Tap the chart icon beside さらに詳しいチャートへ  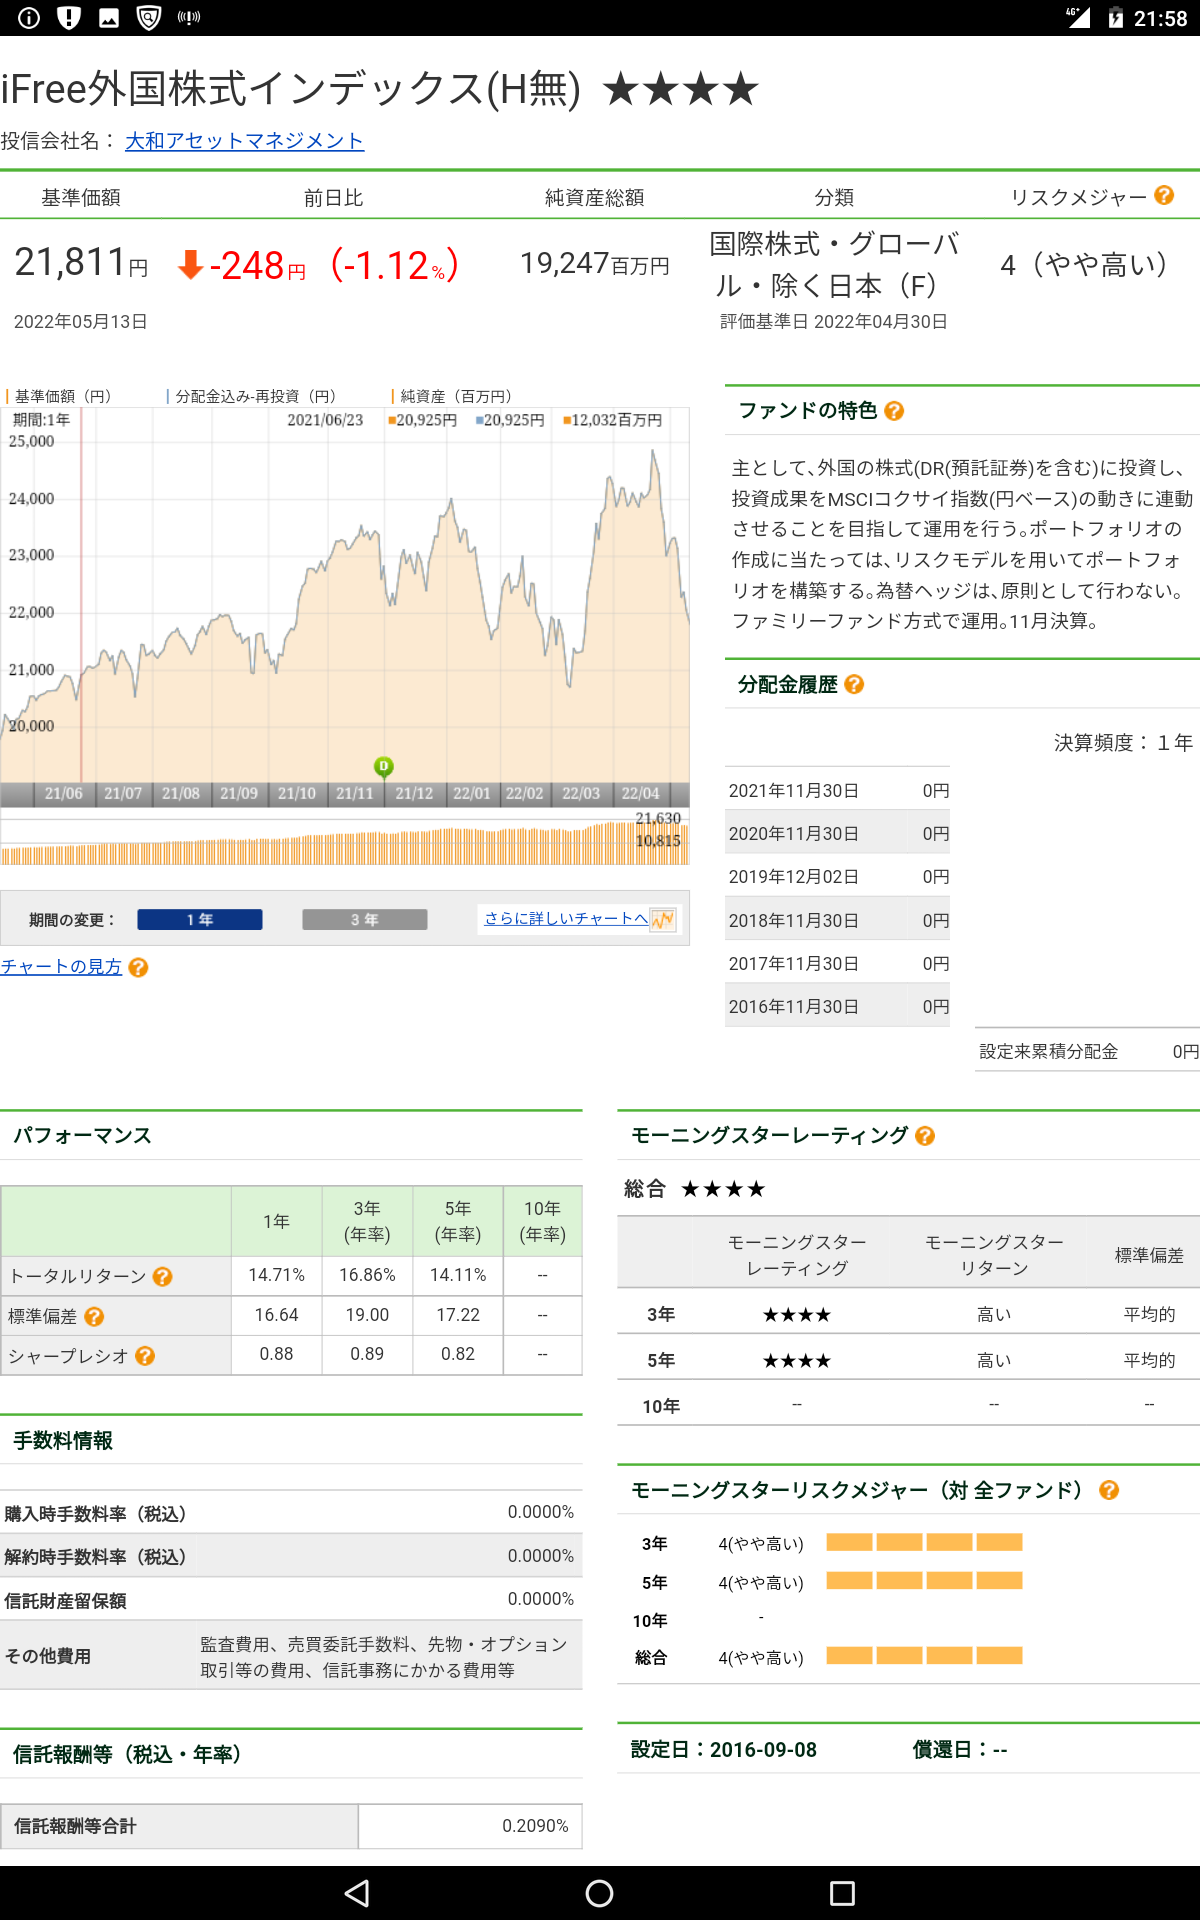pyautogui.click(x=663, y=919)
